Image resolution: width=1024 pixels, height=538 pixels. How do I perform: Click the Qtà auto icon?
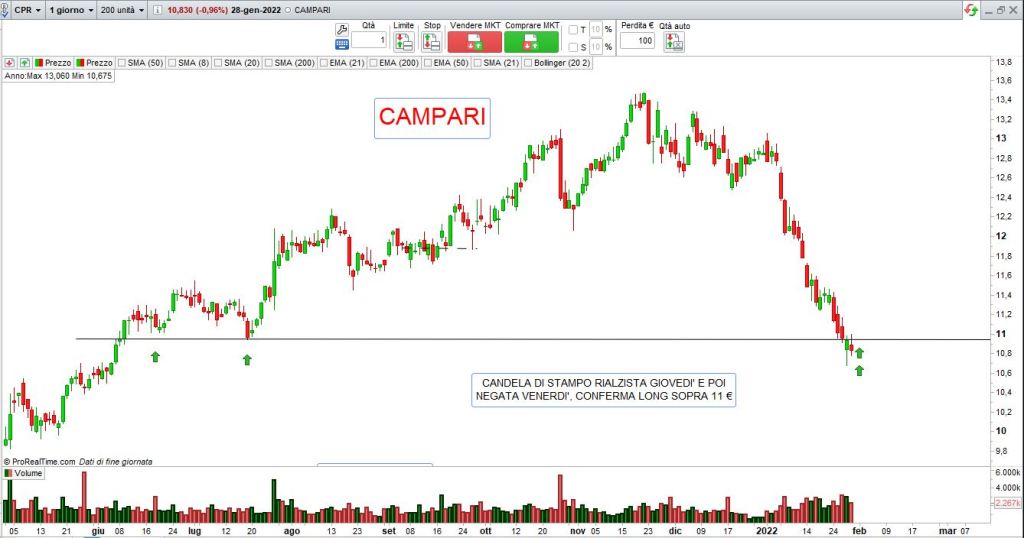click(675, 42)
